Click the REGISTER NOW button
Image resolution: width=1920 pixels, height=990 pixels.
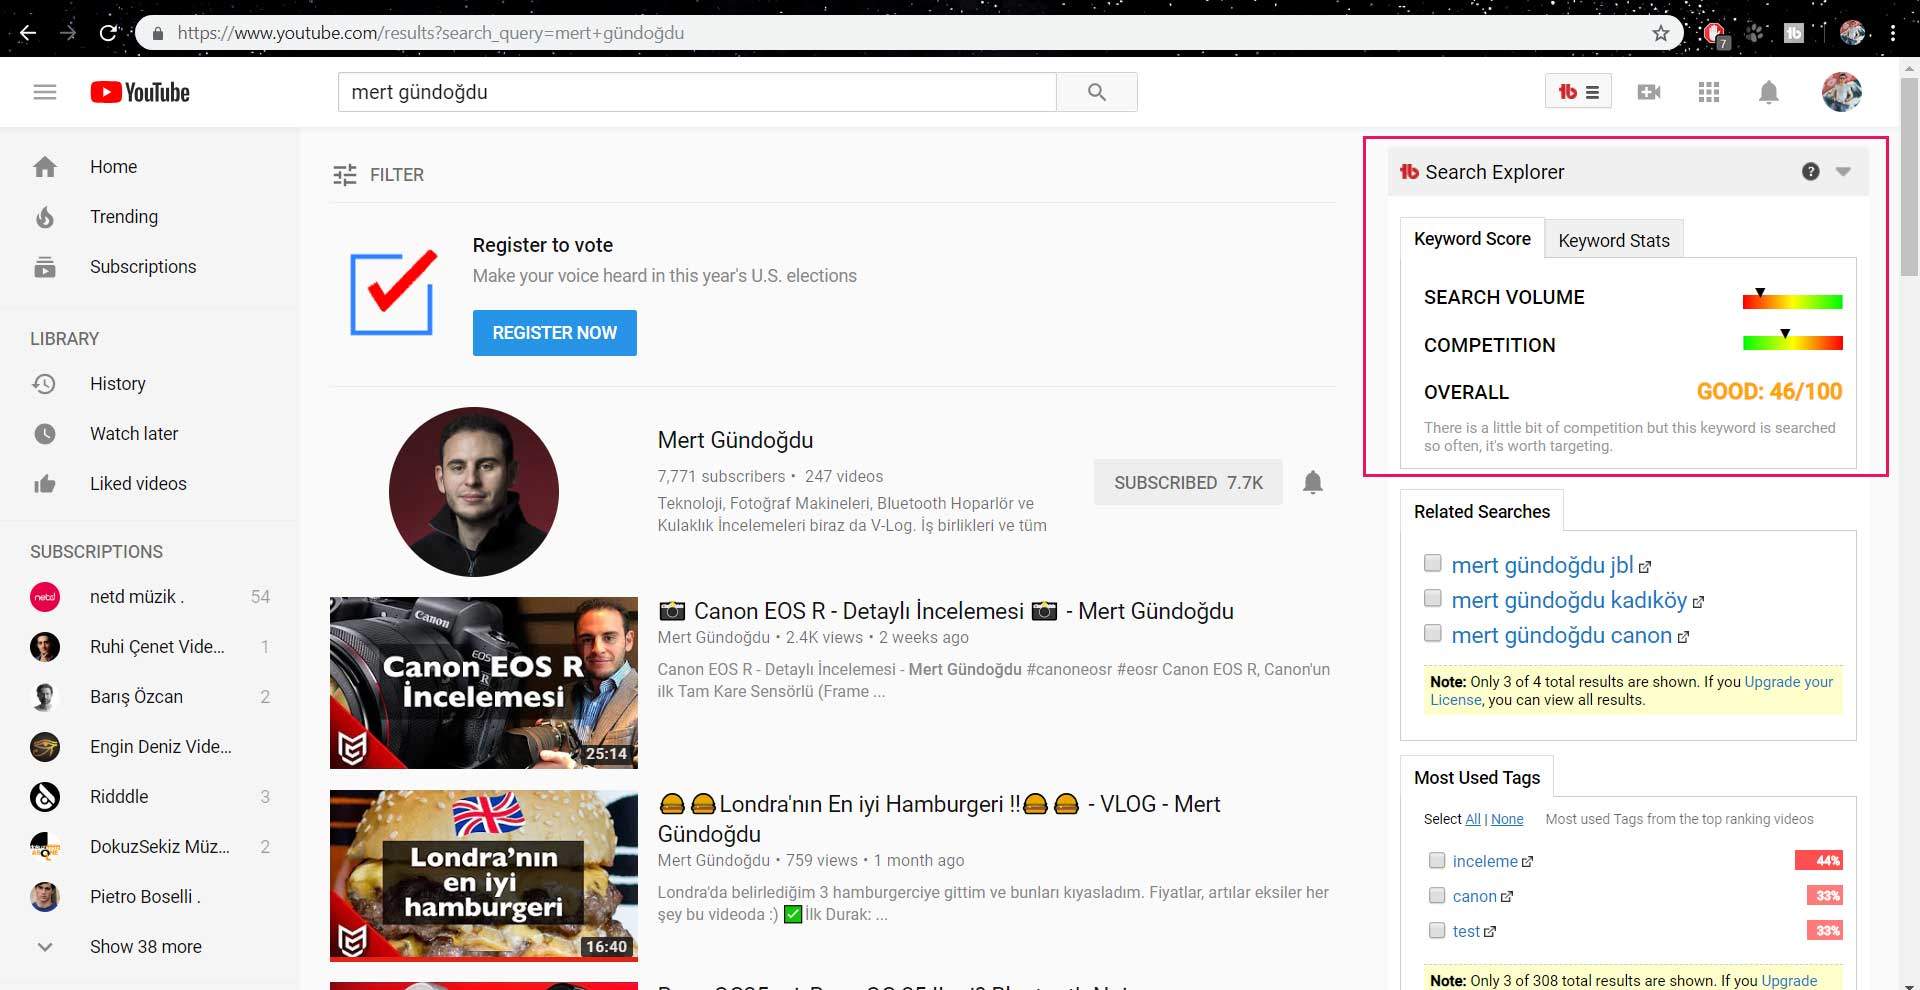click(554, 333)
